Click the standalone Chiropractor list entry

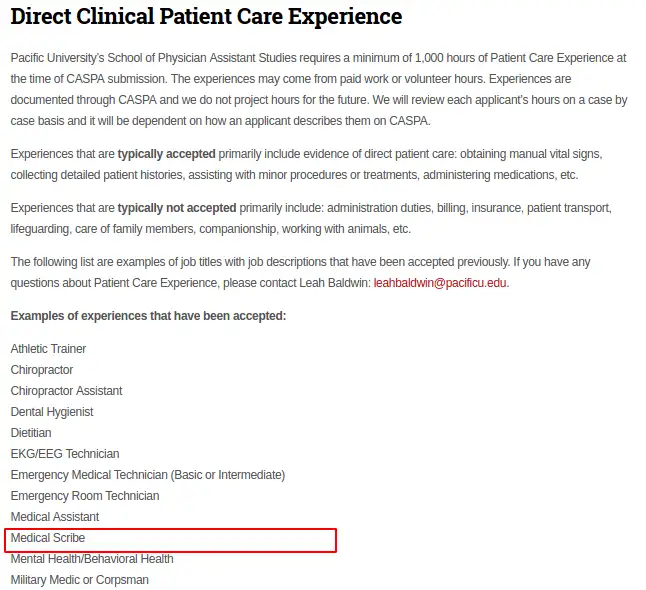pos(42,370)
